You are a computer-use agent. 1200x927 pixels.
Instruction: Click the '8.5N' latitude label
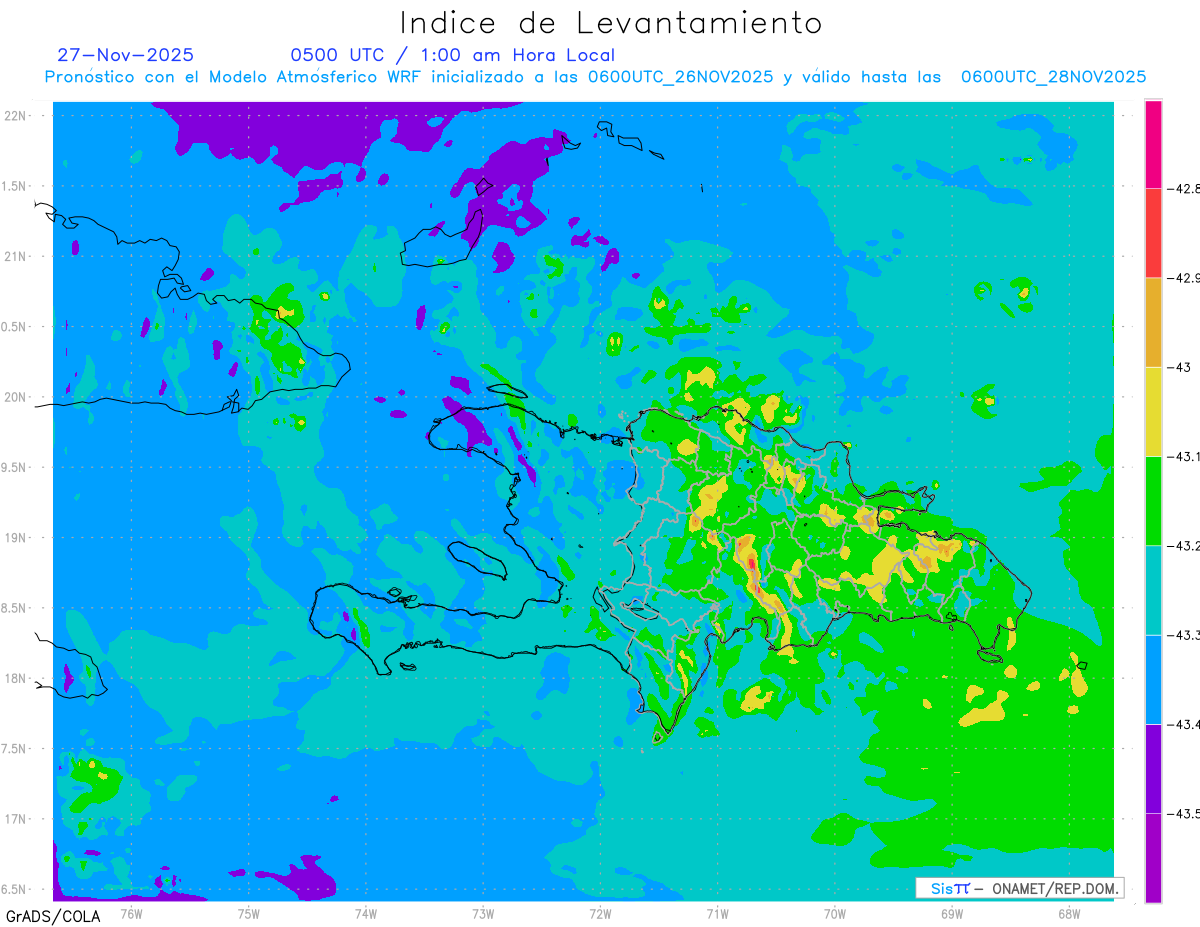tap(14, 608)
